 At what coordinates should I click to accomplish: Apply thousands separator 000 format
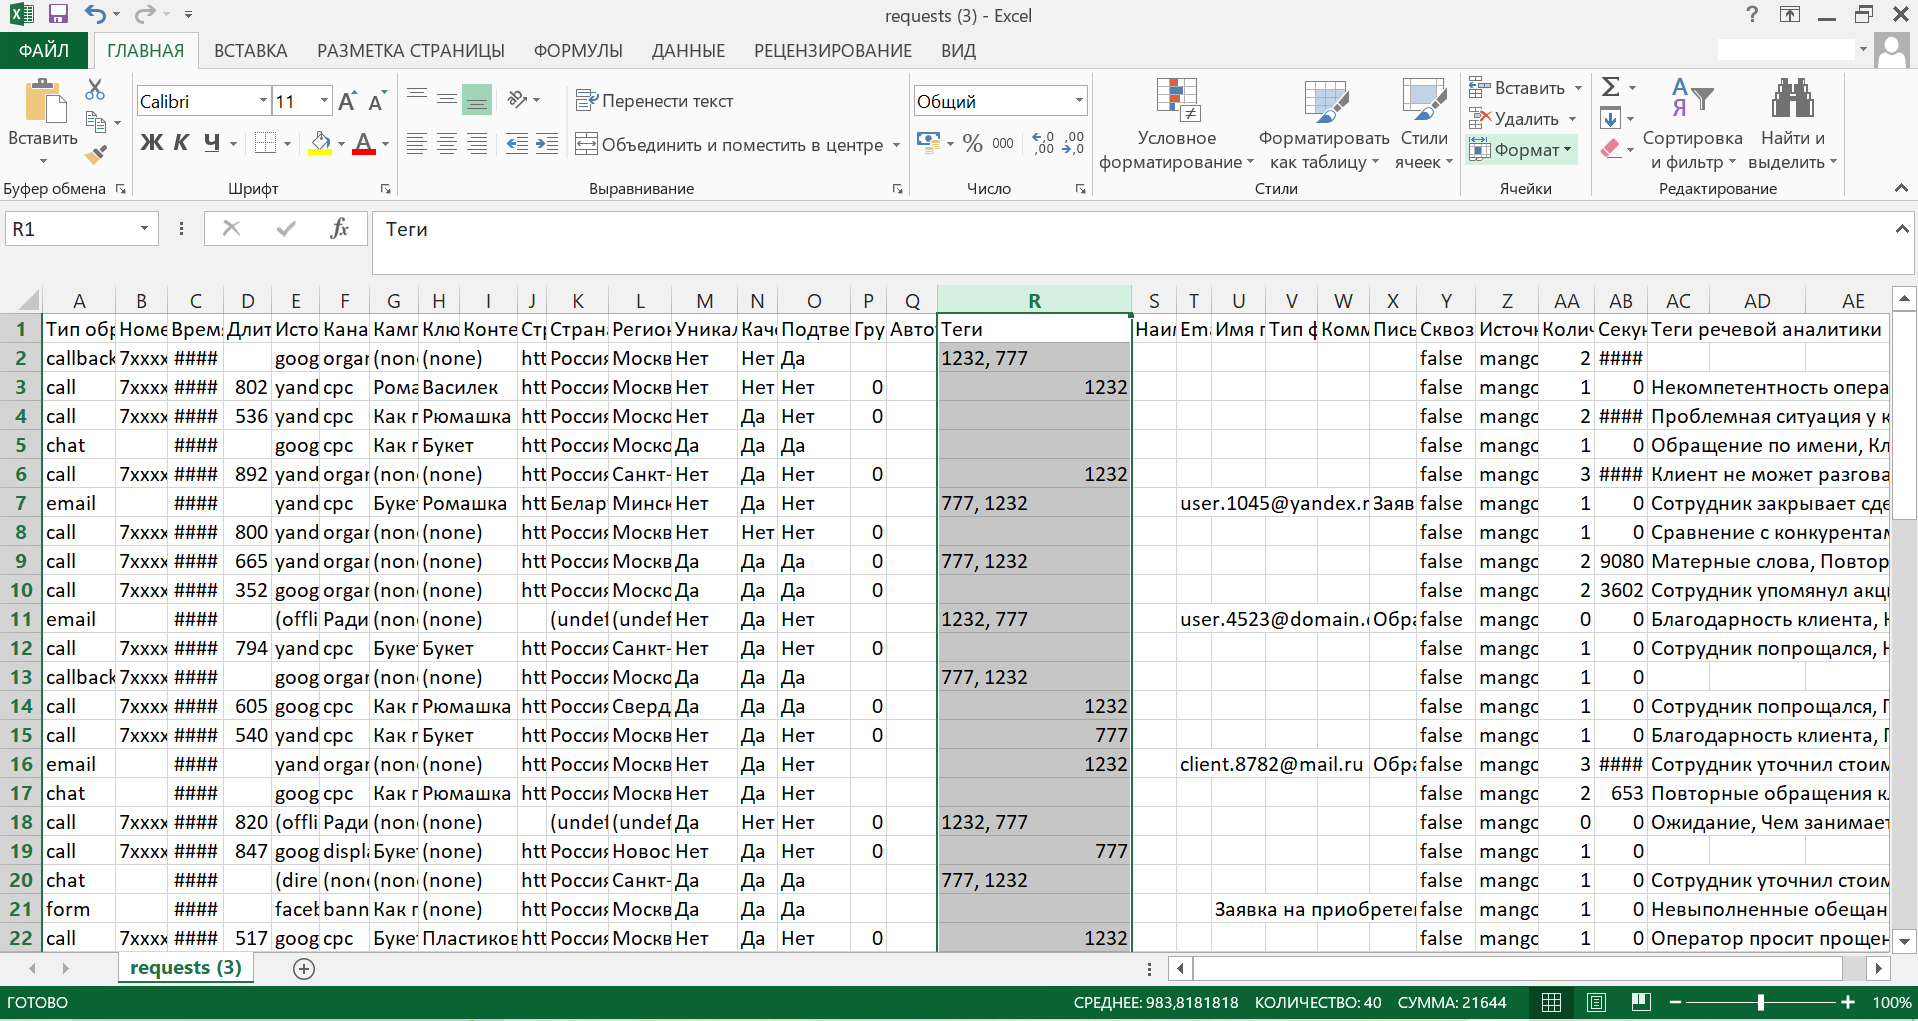click(x=1003, y=144)
